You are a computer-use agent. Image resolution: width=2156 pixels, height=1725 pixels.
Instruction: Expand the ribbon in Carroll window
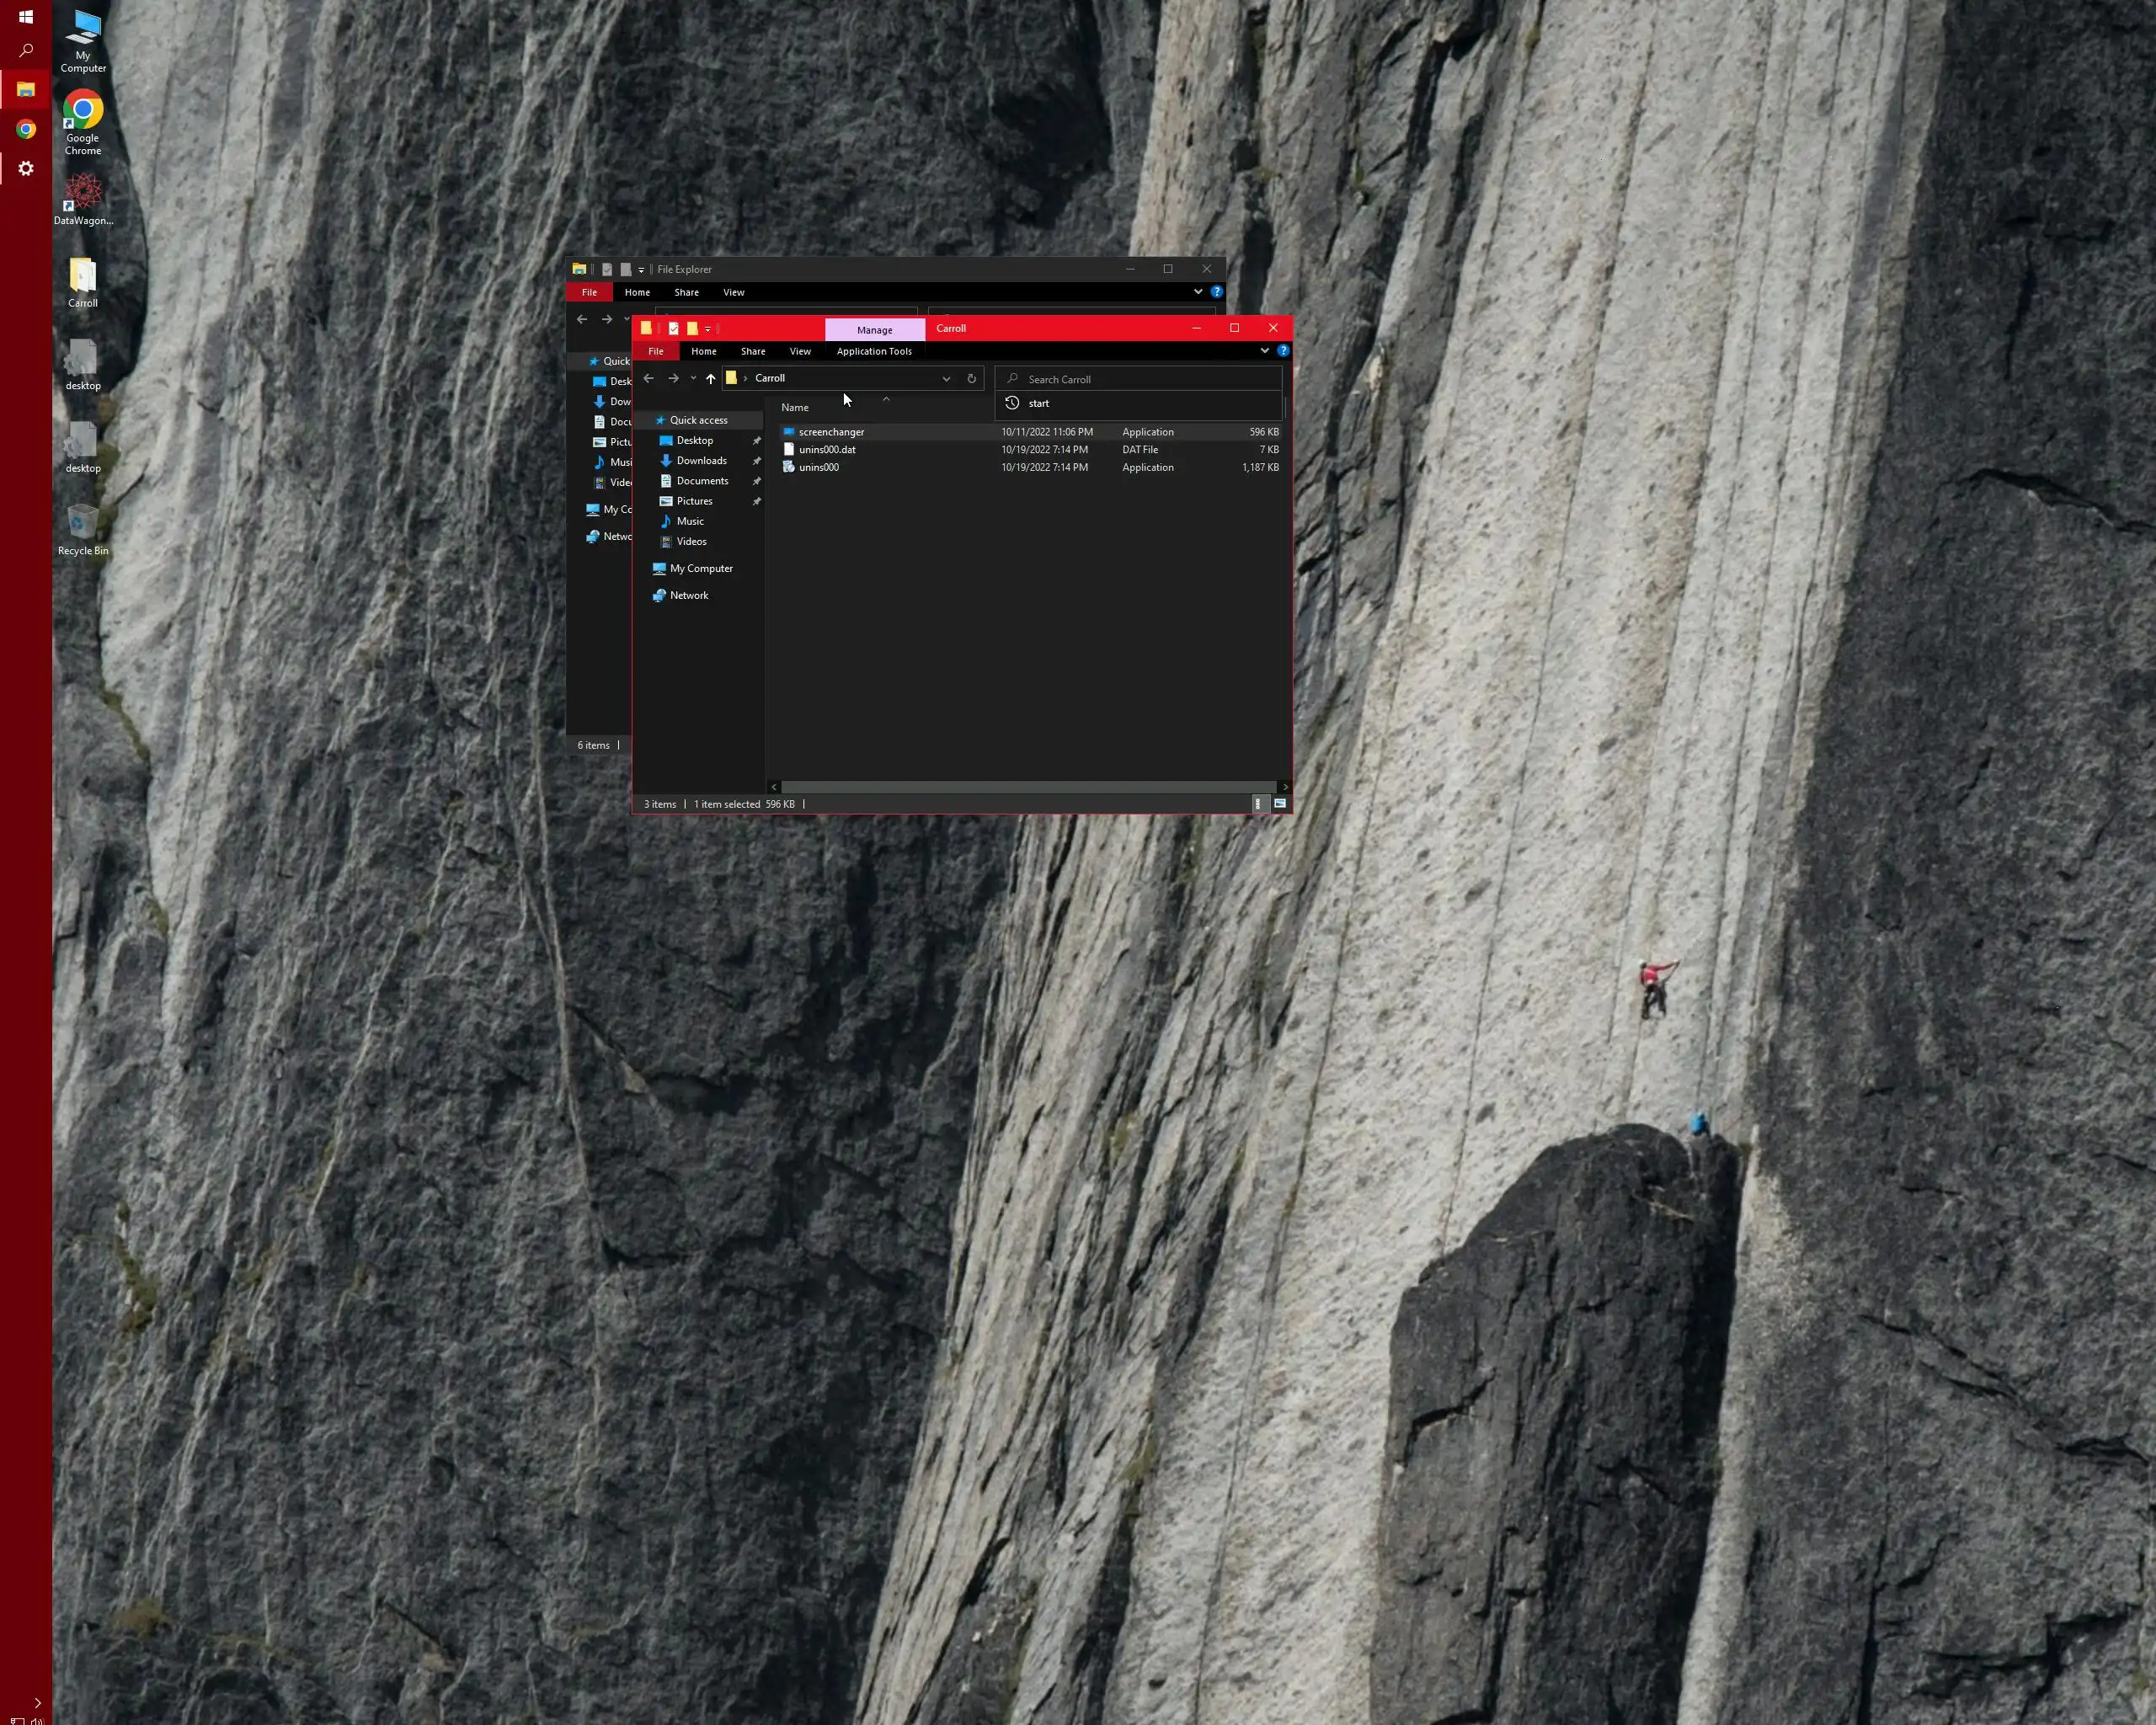1264,351
